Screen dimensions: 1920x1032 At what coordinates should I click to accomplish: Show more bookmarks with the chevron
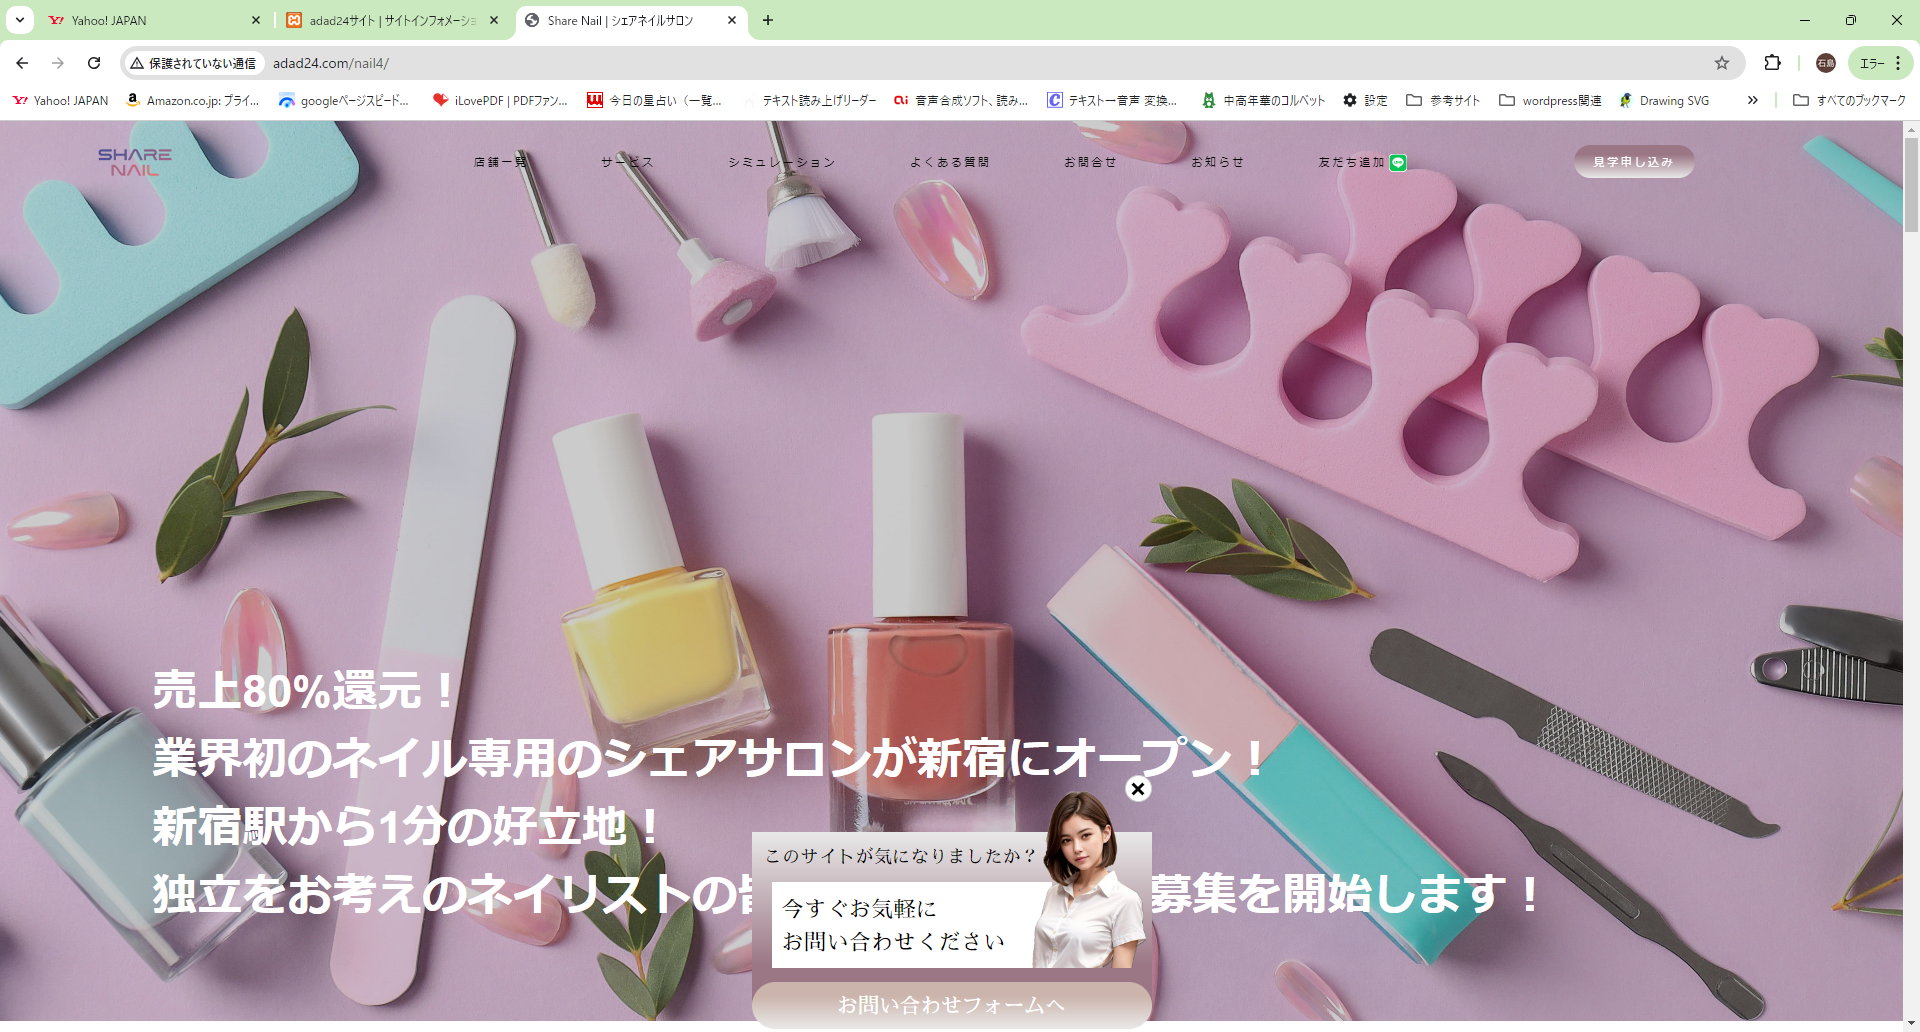click(x=1752, y=100)
